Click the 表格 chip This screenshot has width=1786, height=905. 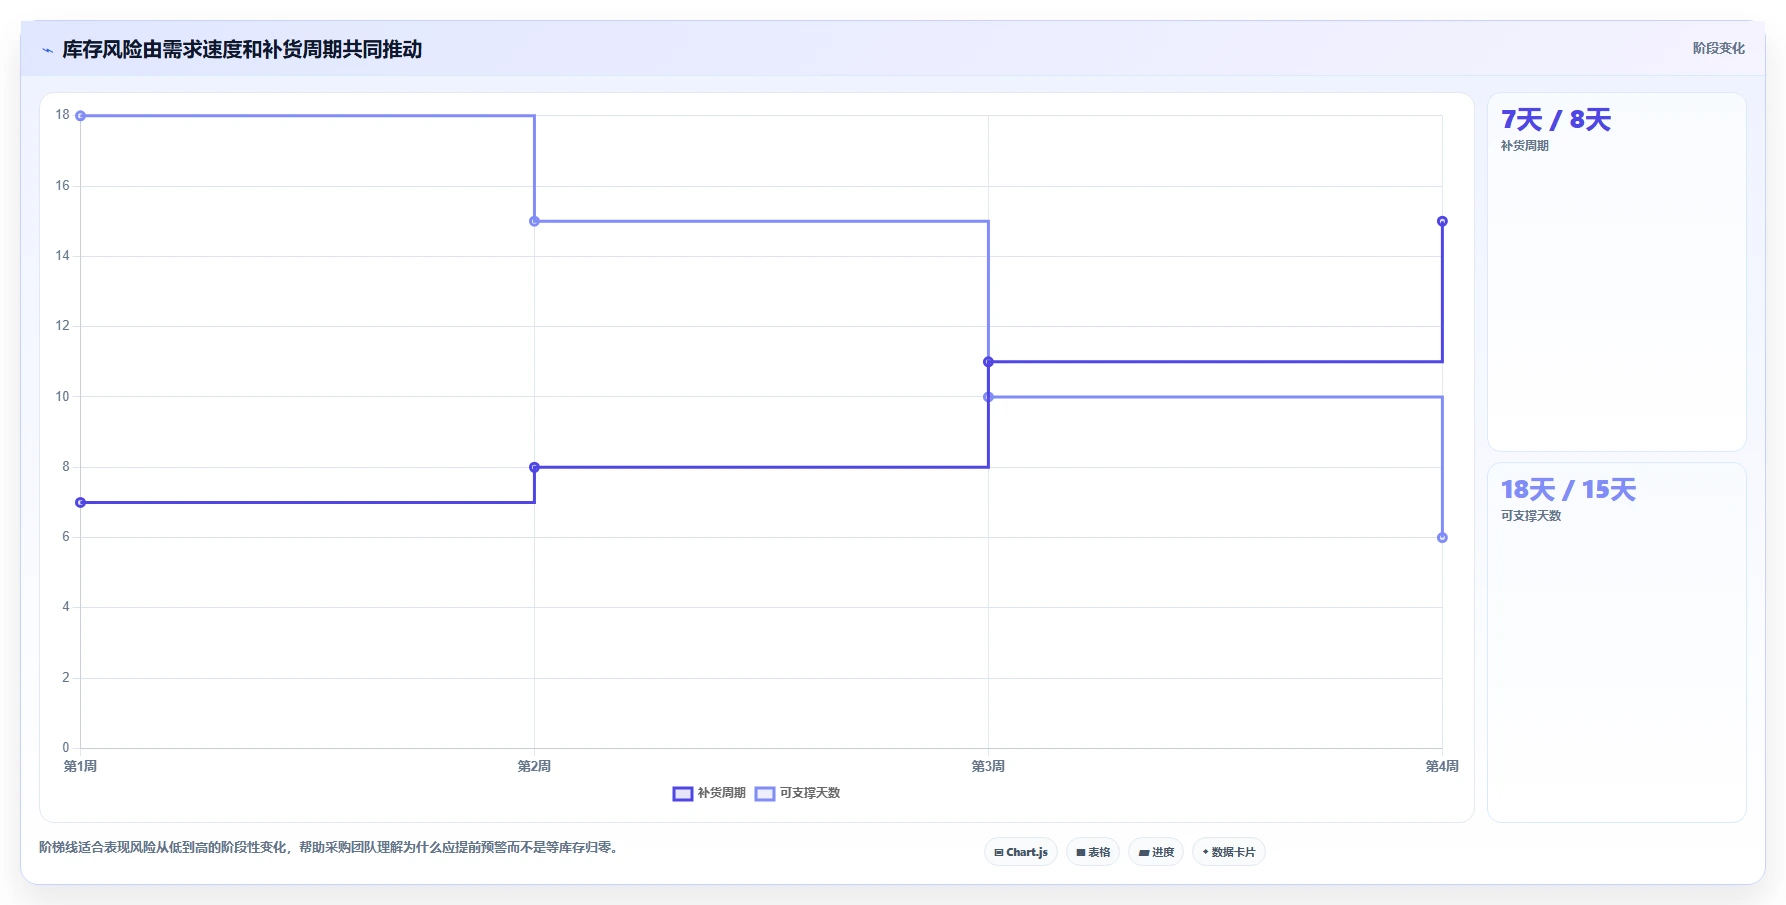click(x=1093, y=852)
